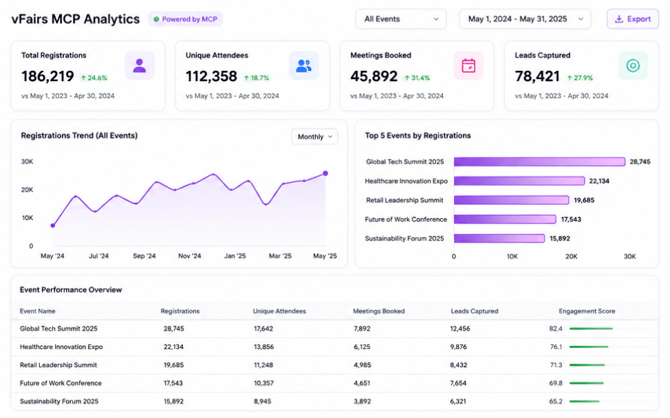This screenshot has width=670, height=418.
Task: Sort by Registrations column header
Action: coord(180,311)
